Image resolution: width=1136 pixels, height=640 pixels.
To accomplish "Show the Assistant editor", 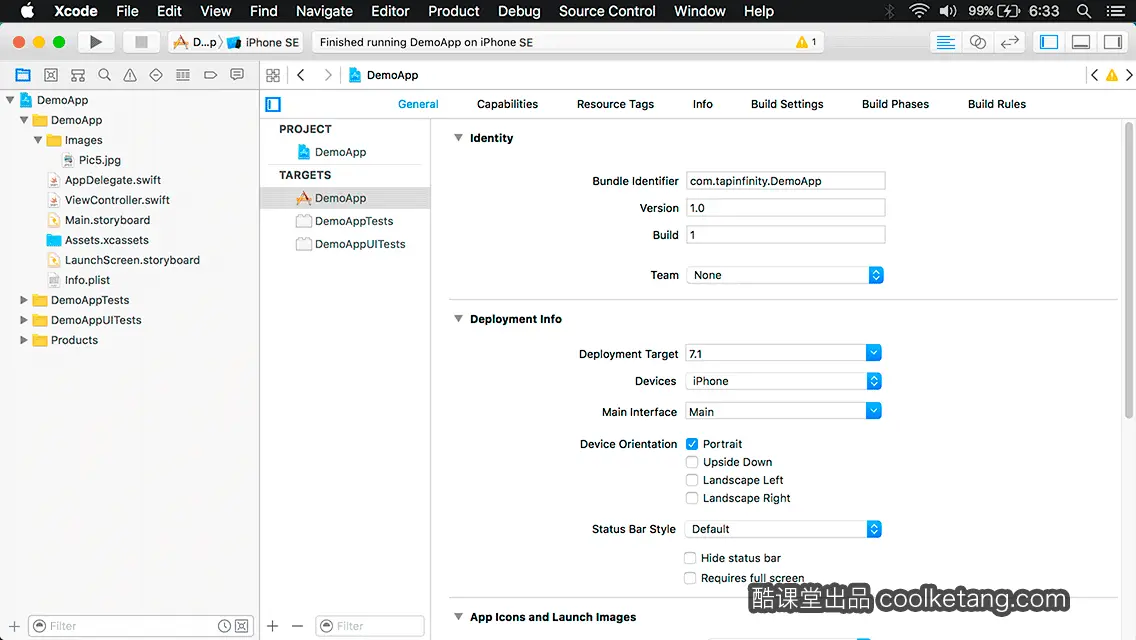I will coord(977,42).
